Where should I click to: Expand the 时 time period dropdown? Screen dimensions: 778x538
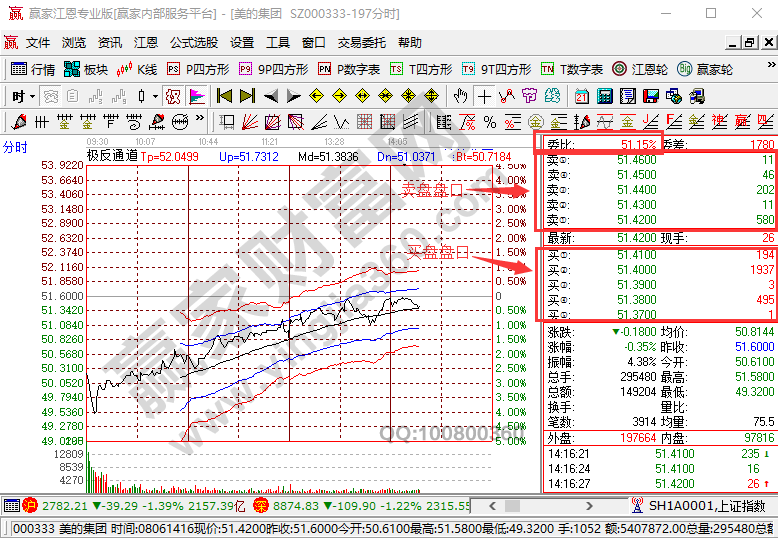click(24, 96)
